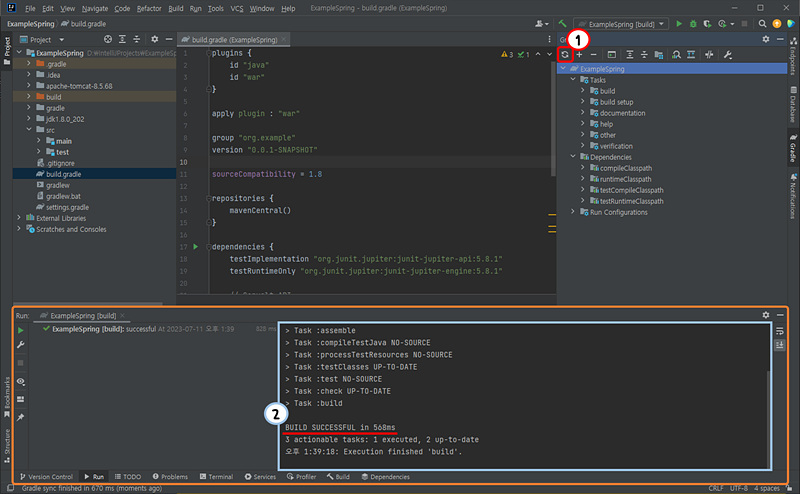Close ExampleSpring [build] Run tab
The height and width of the screenshot is (494, 800).
pos(122,315)
